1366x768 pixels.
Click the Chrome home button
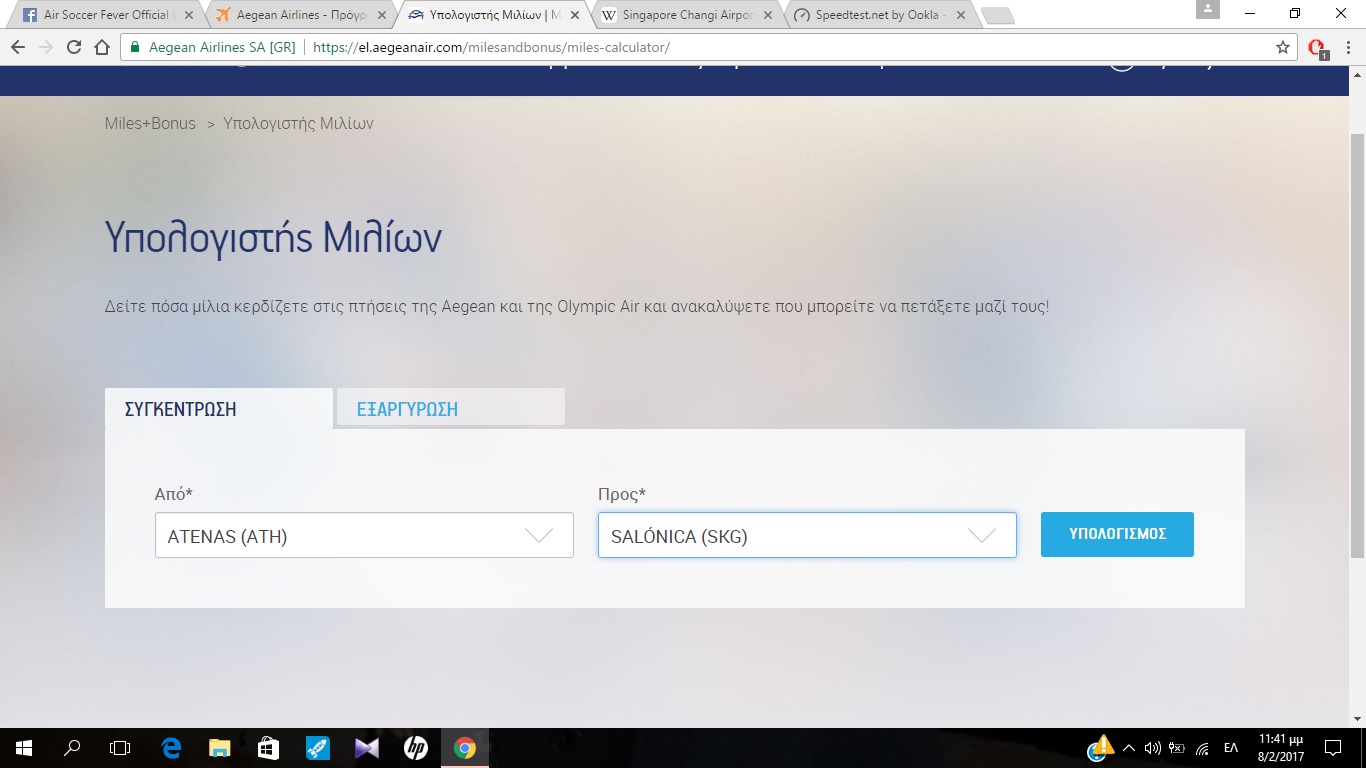(102, 47)
